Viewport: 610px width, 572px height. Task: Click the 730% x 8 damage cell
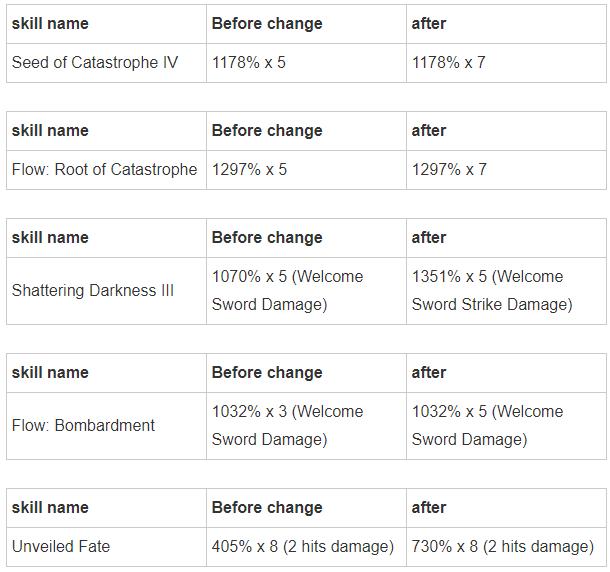pos(502,546)
